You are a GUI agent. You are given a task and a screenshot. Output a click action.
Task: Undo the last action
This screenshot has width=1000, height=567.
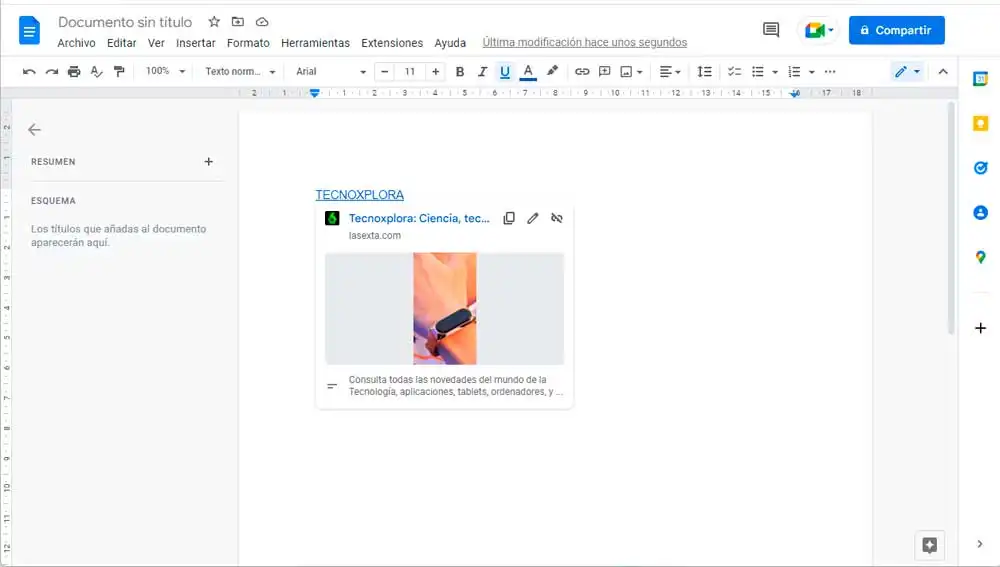click(x=29, y=71)
